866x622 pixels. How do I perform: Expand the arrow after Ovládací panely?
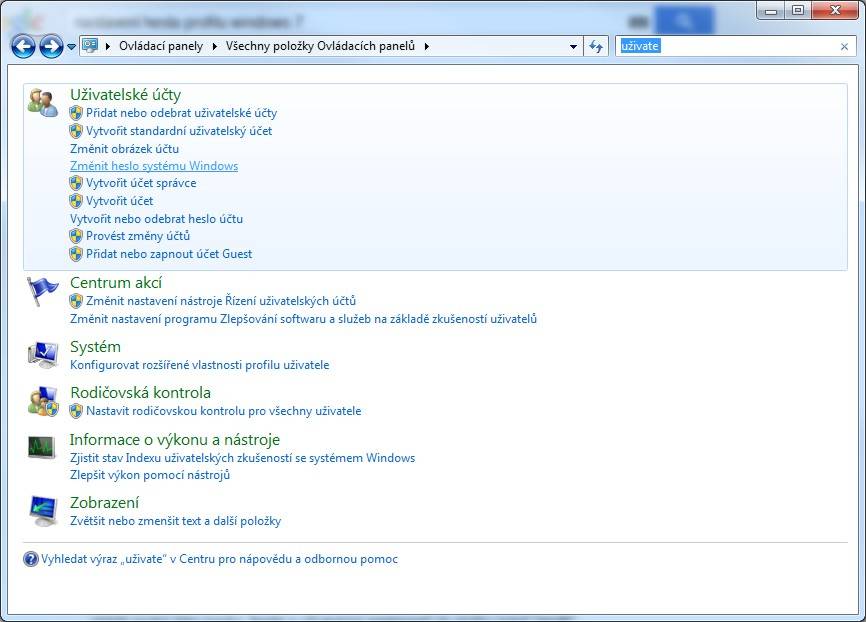[215, 46]
